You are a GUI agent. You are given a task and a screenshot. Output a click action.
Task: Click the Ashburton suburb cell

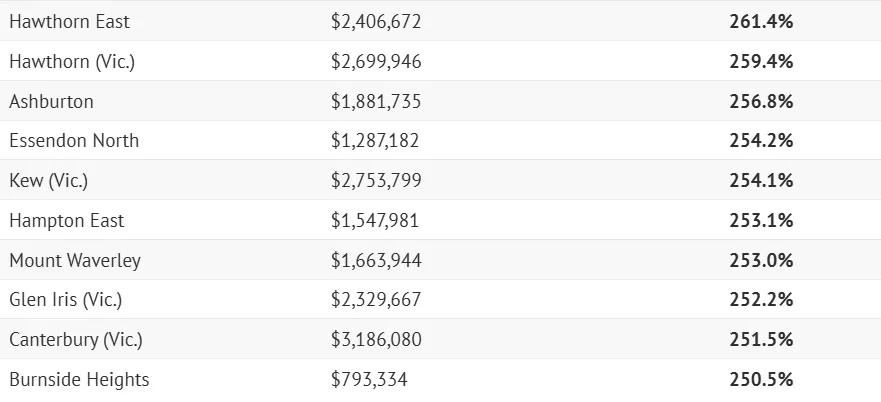51,101
